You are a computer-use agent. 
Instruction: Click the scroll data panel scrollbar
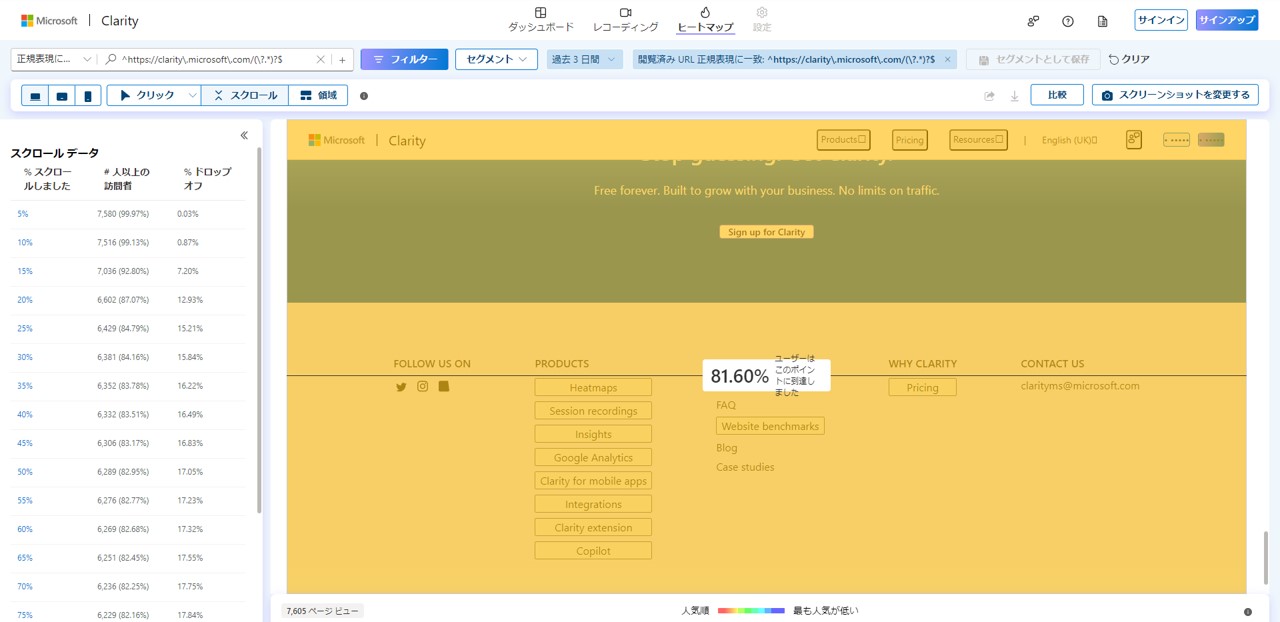pyautogui.click(x=260, y=330)
